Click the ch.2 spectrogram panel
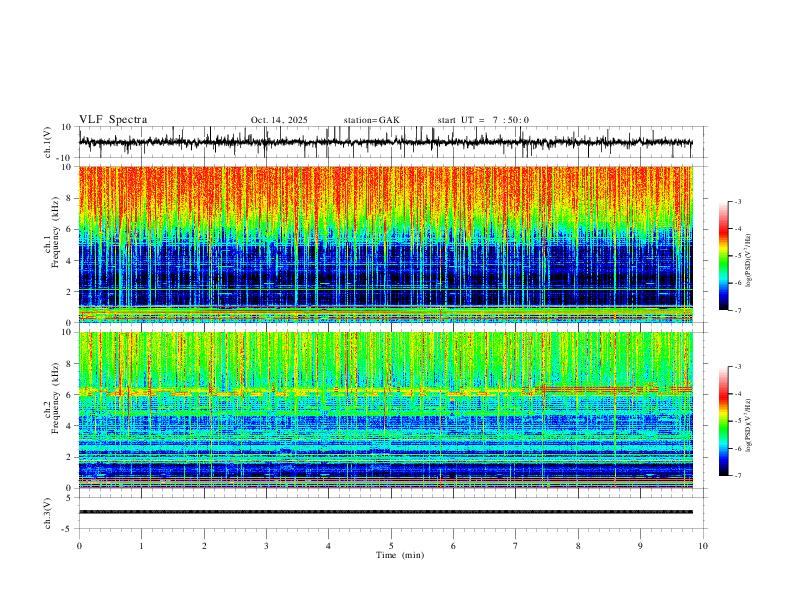This screenshot has width=792, height=612. pos(385,410)
